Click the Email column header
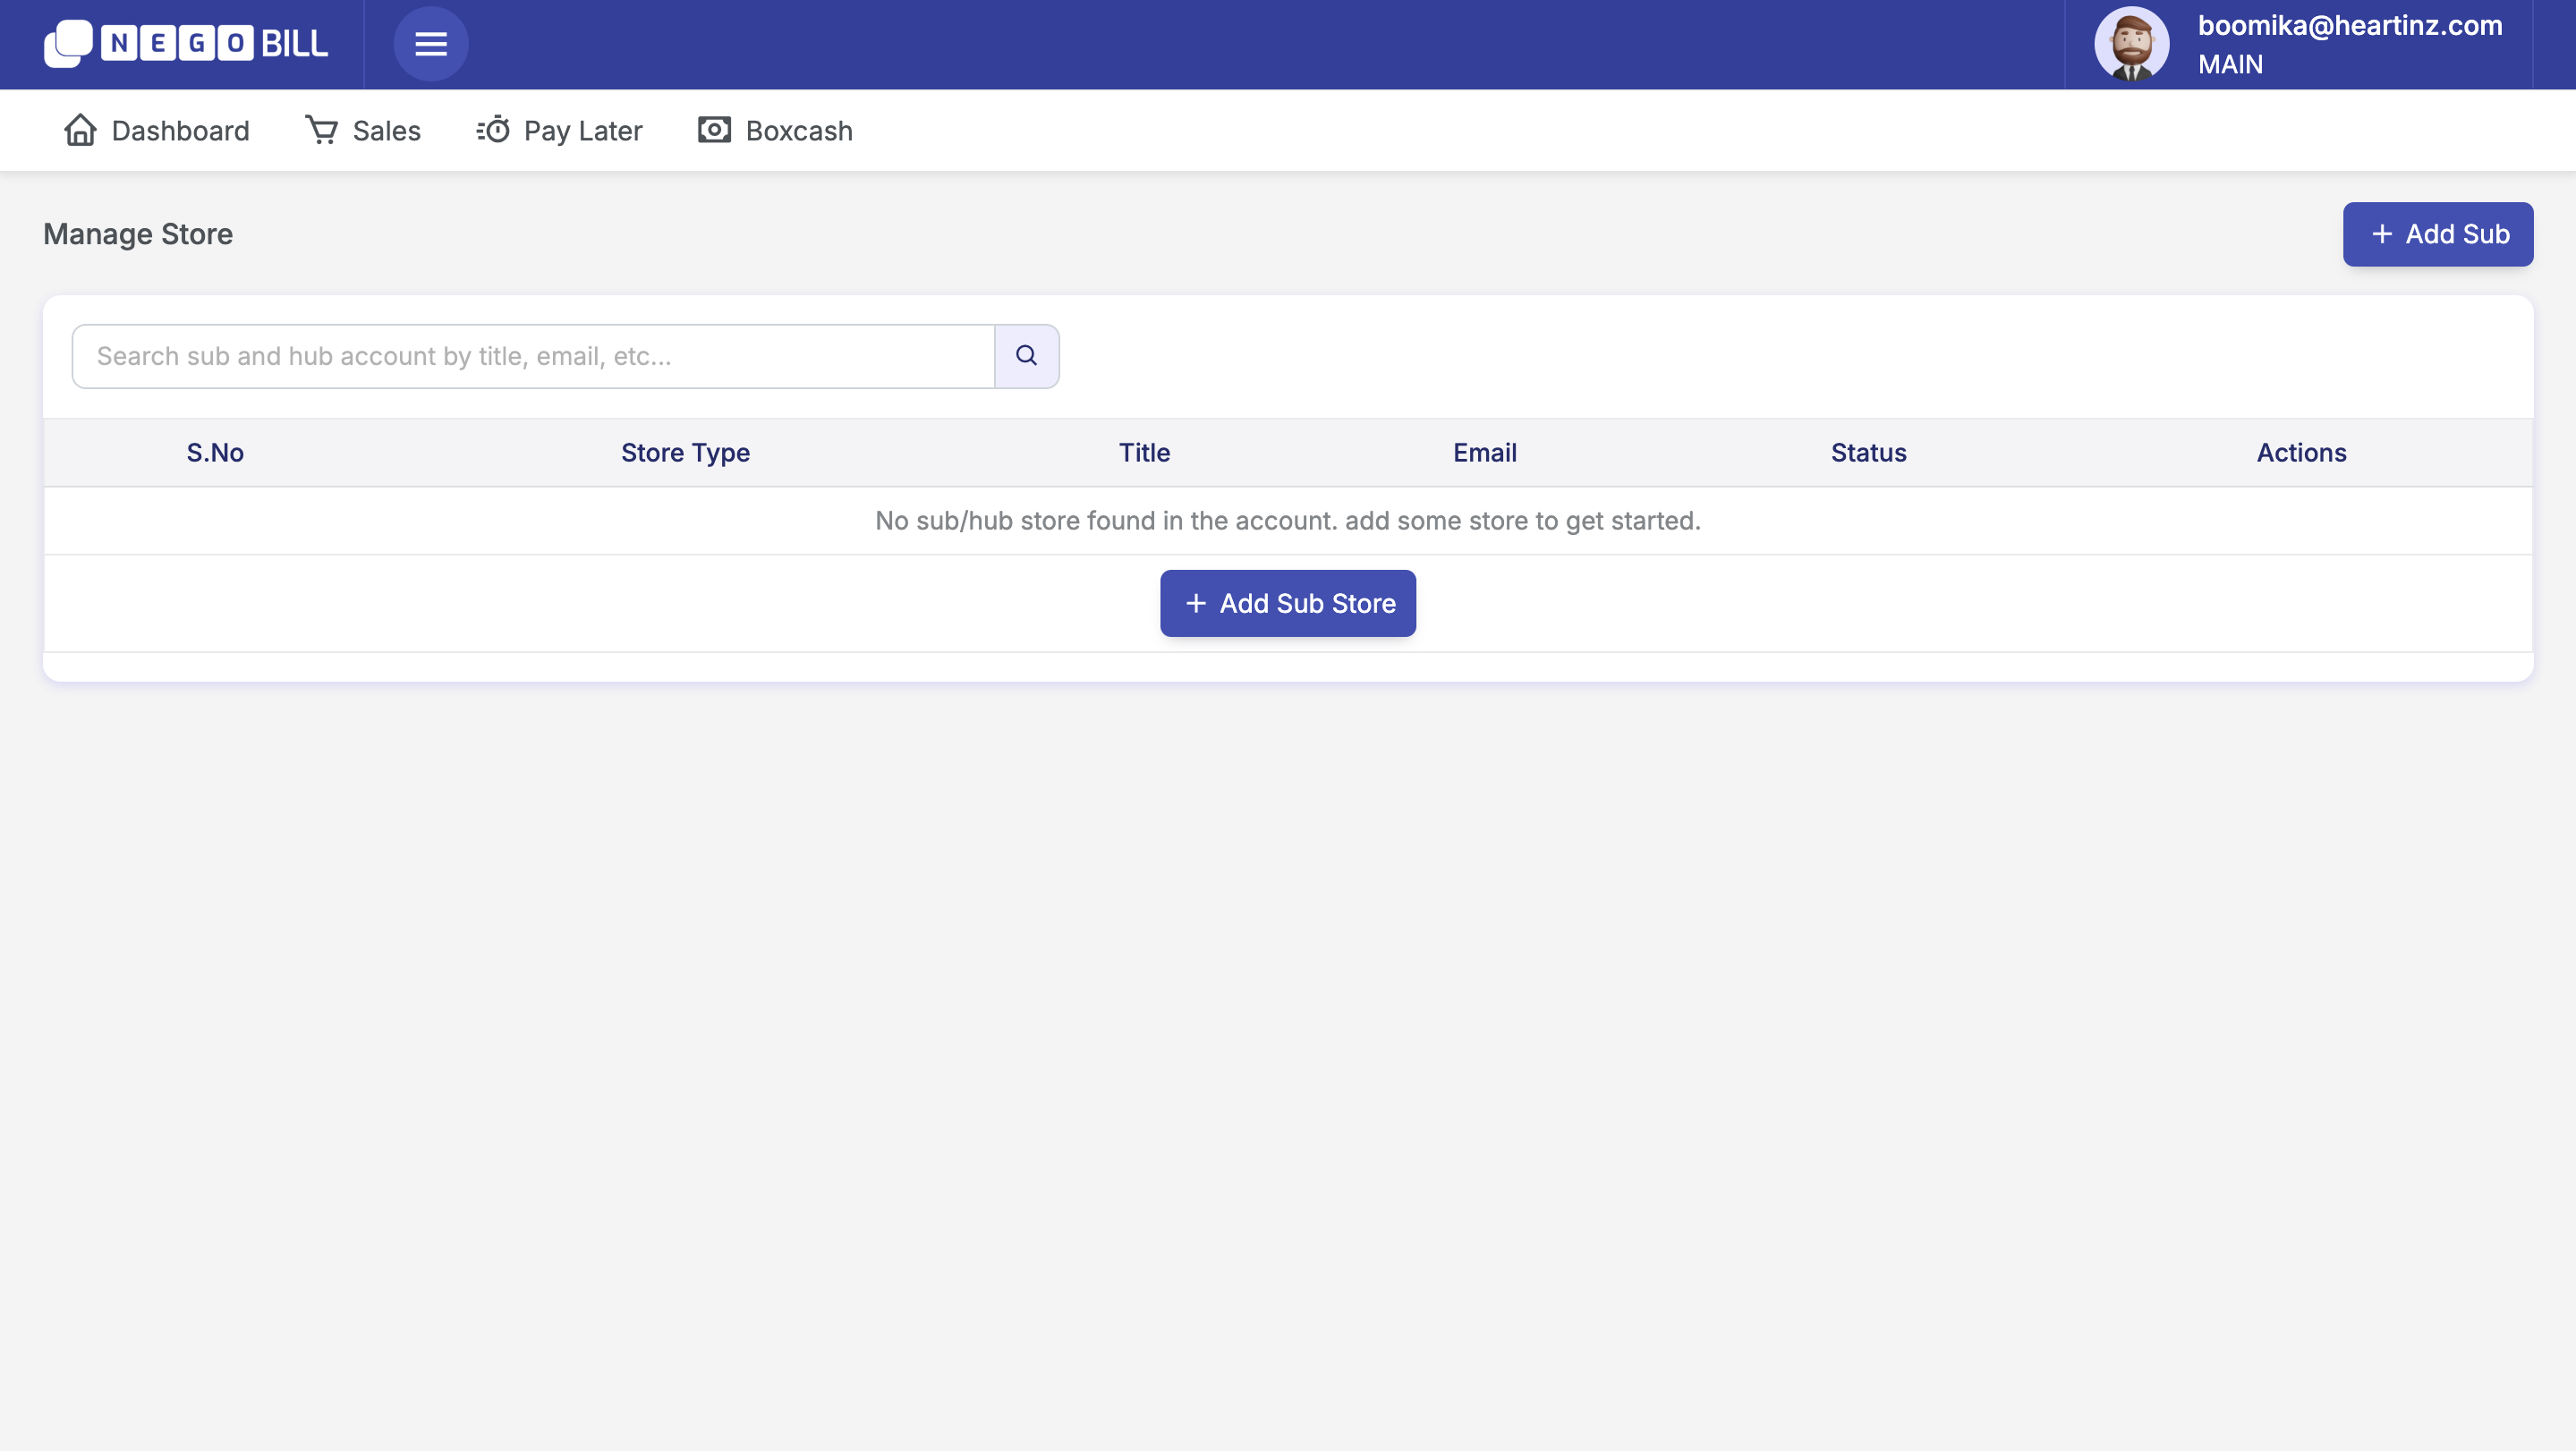The height and width of the screenshot is (1451, 2576). (x=1484, y=453)
